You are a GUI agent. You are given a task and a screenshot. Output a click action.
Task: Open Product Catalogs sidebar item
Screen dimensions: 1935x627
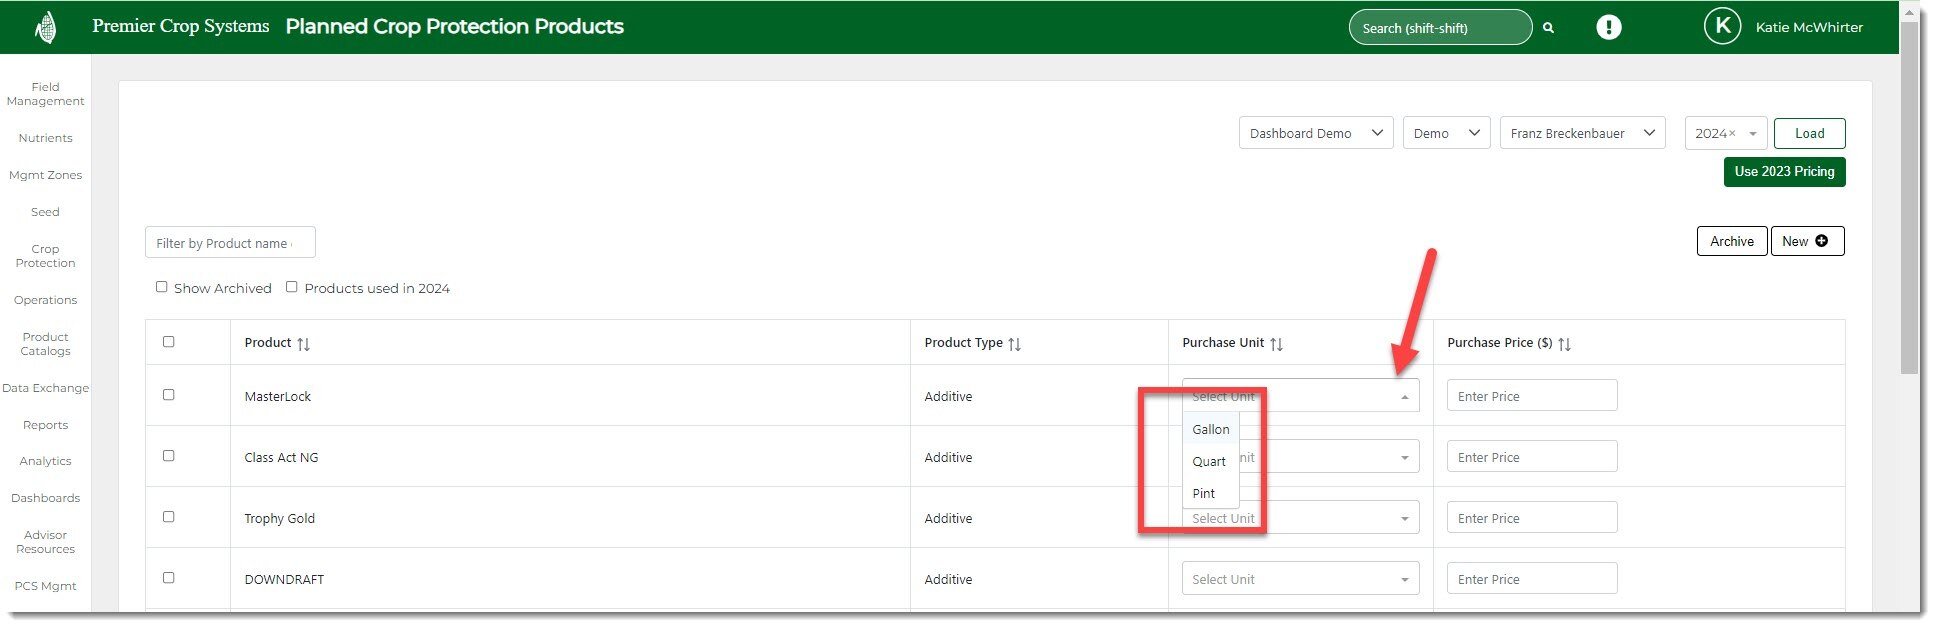(x=45, y=344)
